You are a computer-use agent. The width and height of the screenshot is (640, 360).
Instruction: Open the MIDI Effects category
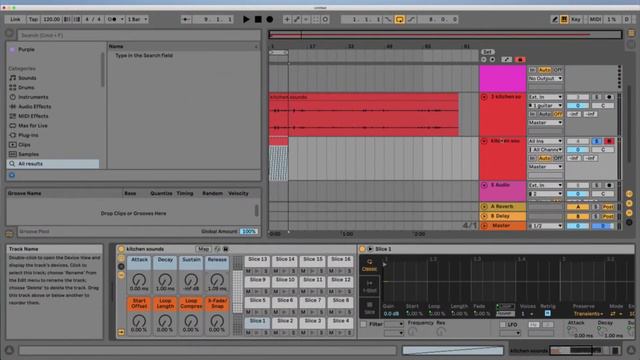(x=33, y=116)
